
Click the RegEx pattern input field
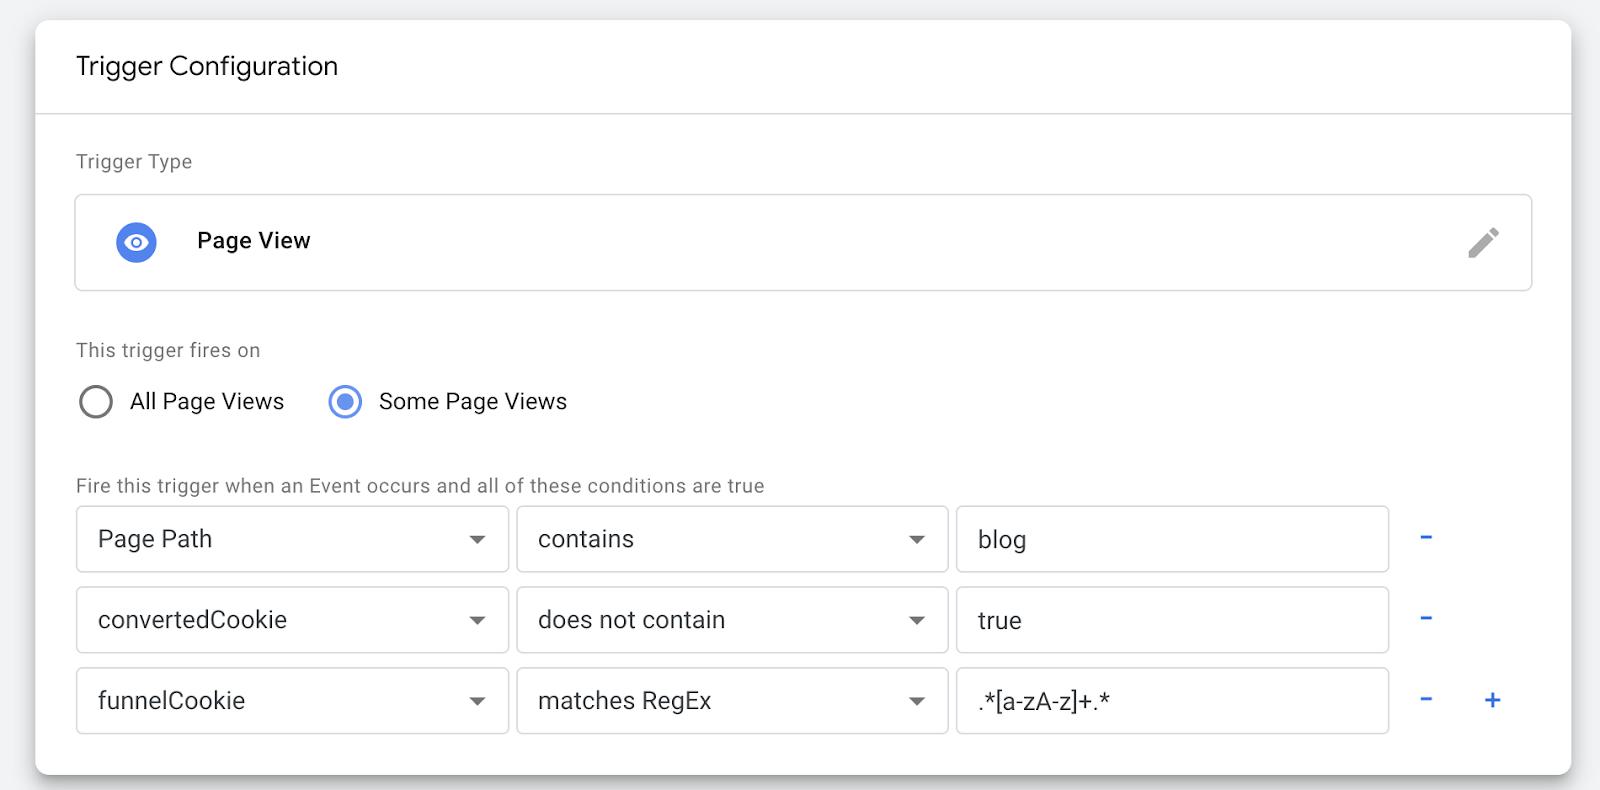1171,701
